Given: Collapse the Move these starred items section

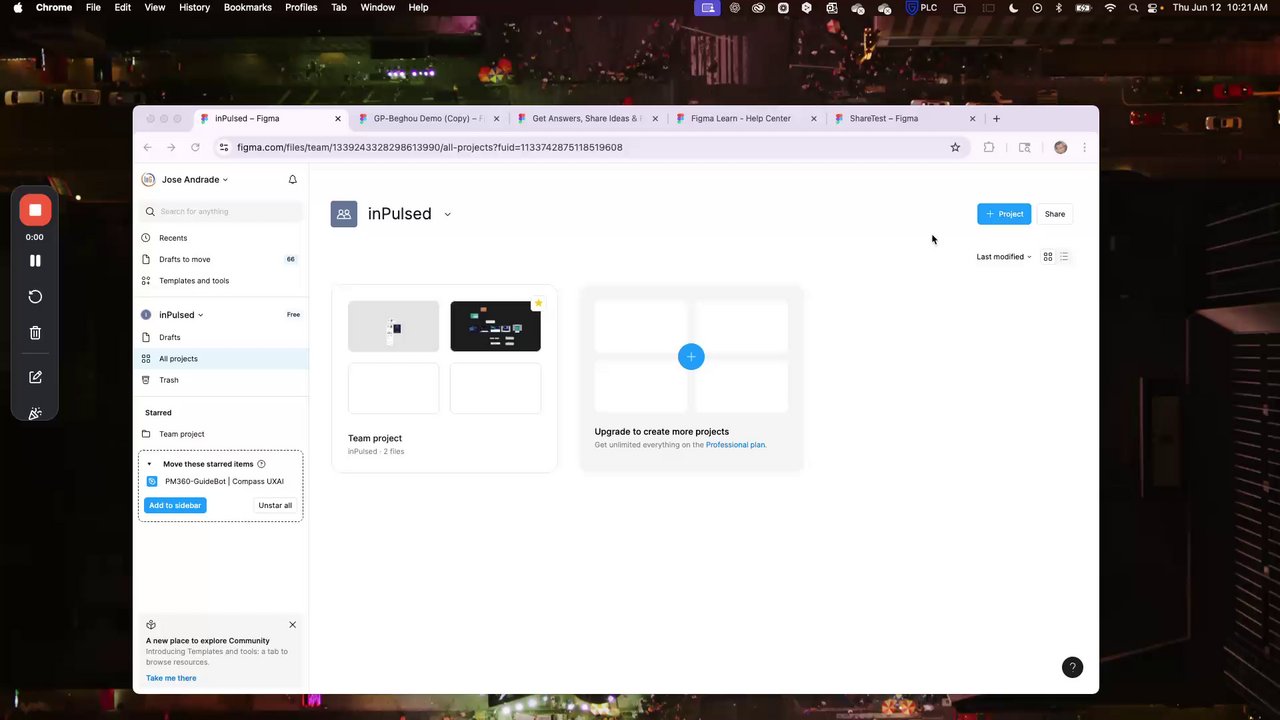Looking at the screenshot, I should coord(149,464).
